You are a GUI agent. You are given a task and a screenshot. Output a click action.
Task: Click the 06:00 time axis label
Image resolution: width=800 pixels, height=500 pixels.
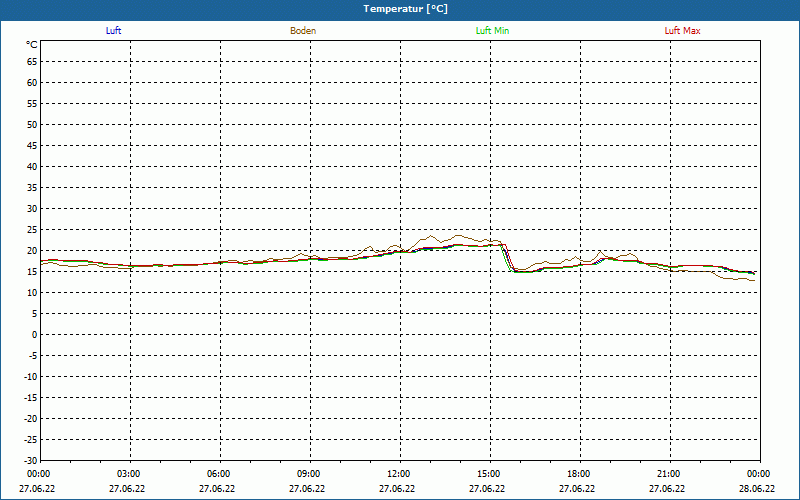click(219, 474)
